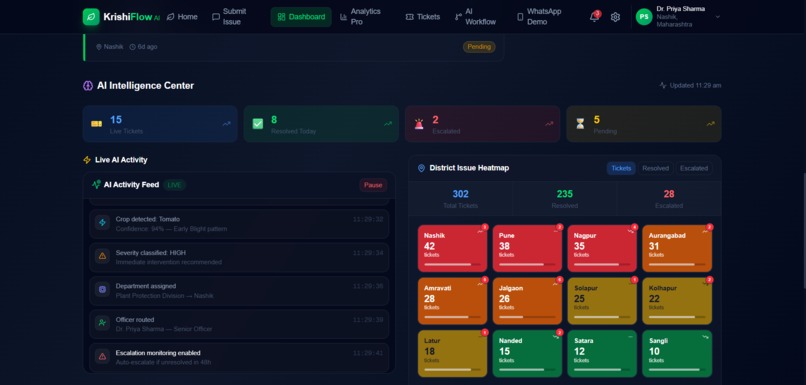Click the Officer routed person icon

(102, 323)
